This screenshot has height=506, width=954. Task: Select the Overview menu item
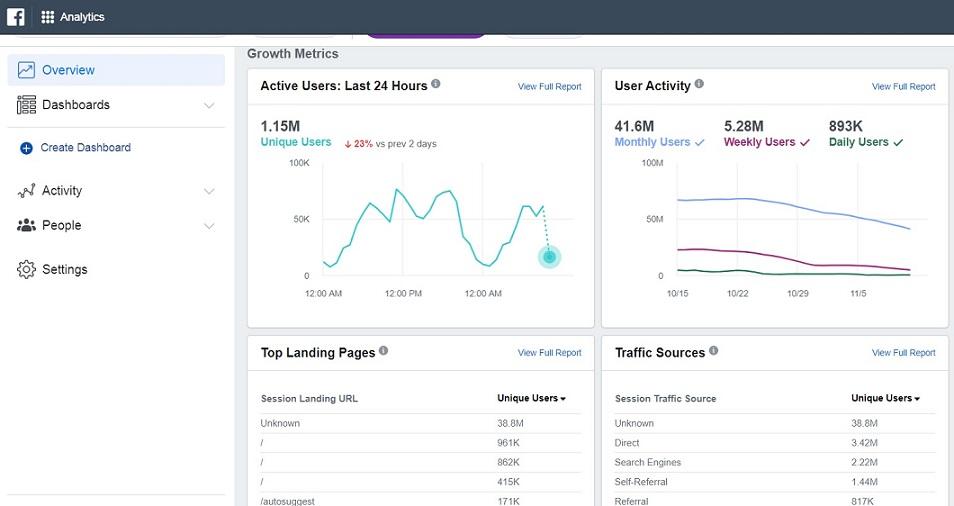(116, 70)
